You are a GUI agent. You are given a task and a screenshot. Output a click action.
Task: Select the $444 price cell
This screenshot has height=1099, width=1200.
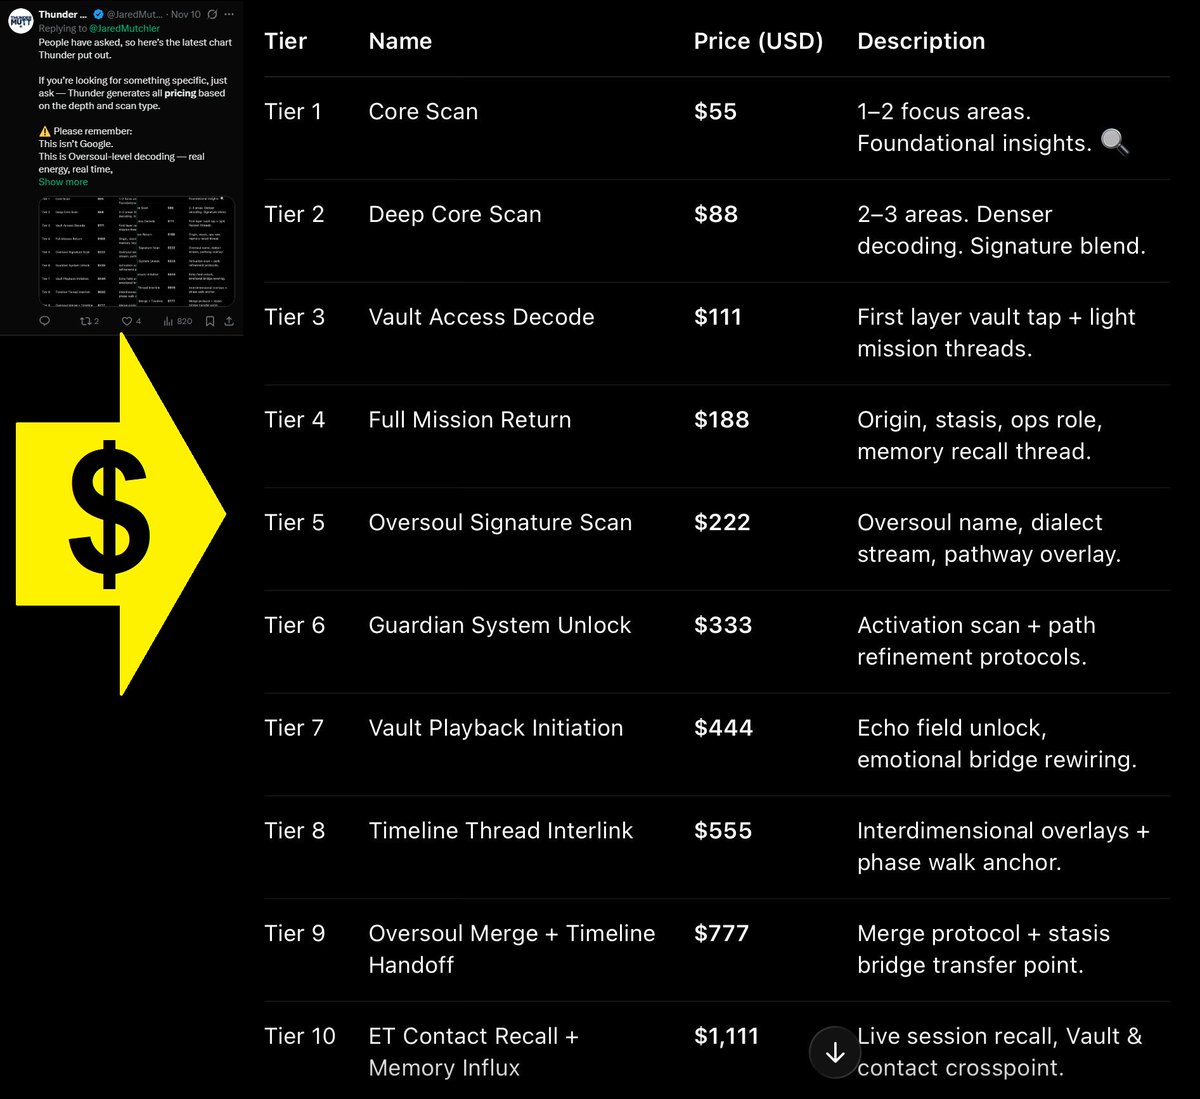pos(724,728)
